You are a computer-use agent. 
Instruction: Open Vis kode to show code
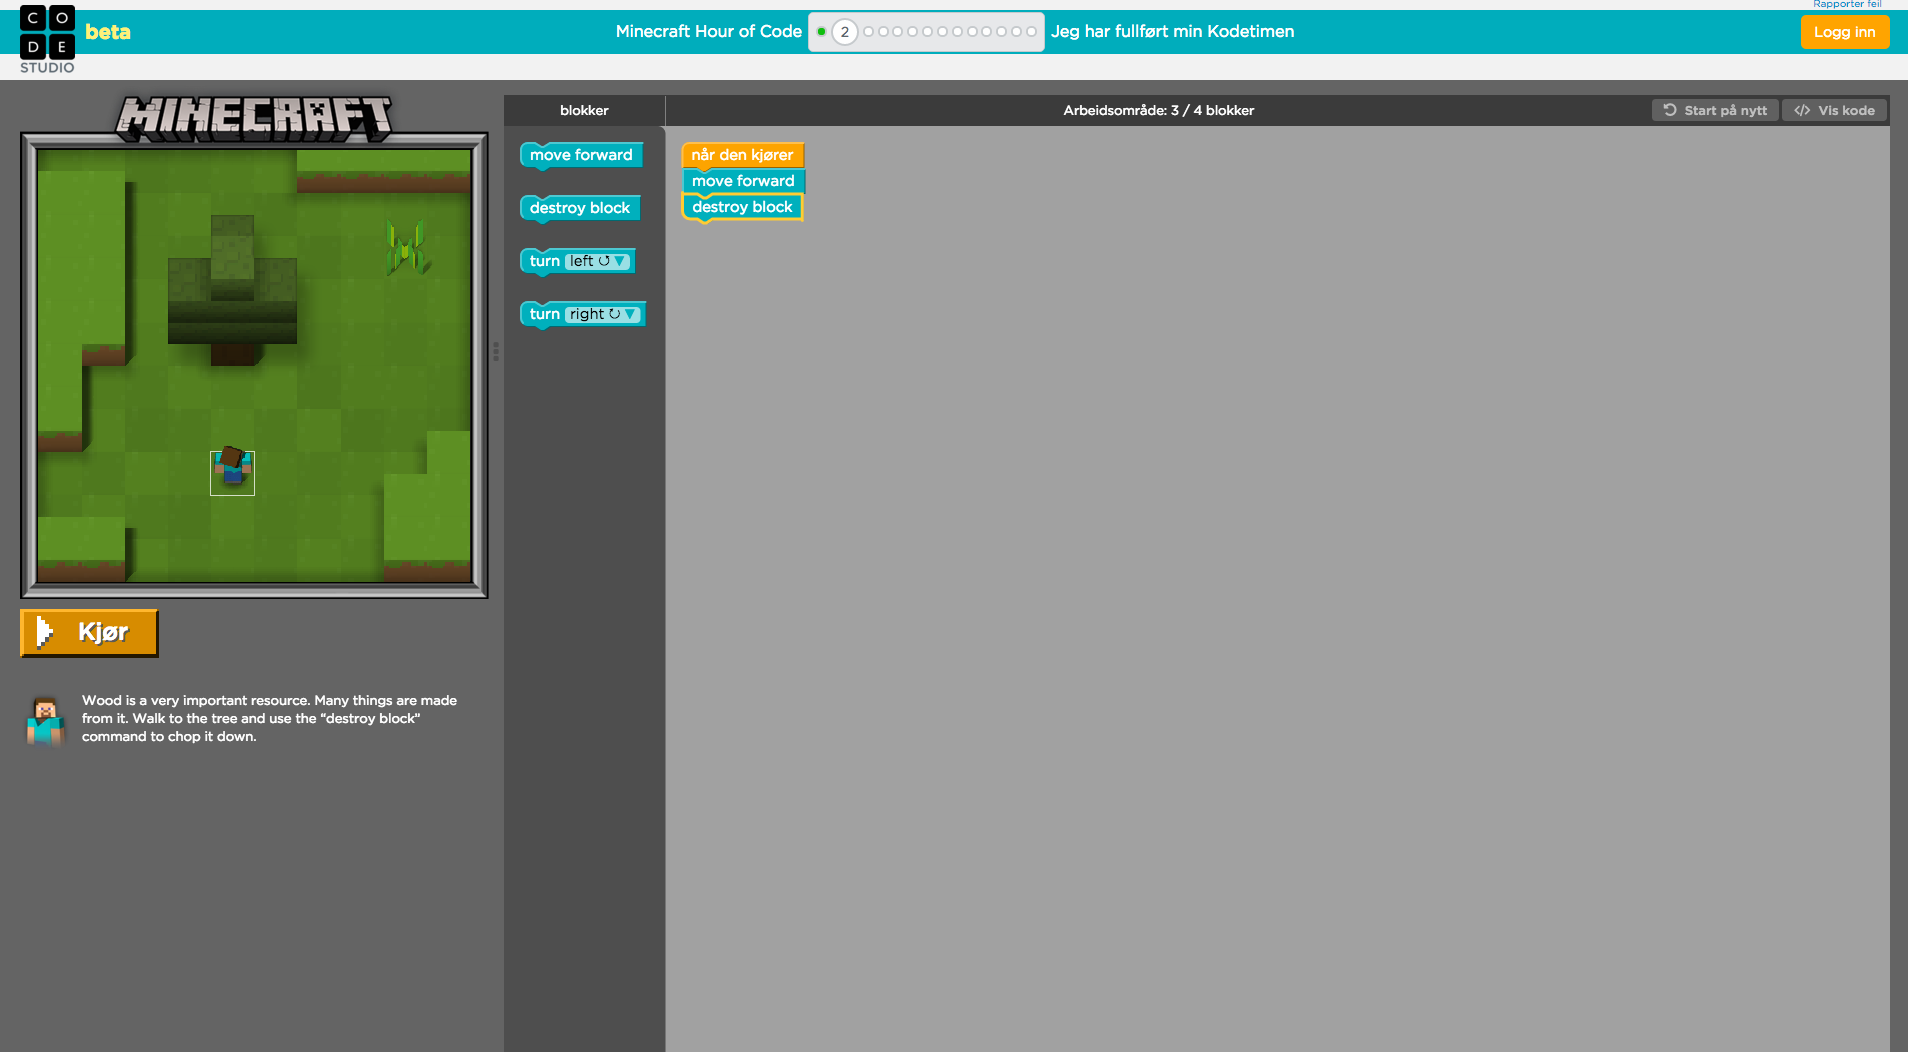coord(1834,110)
